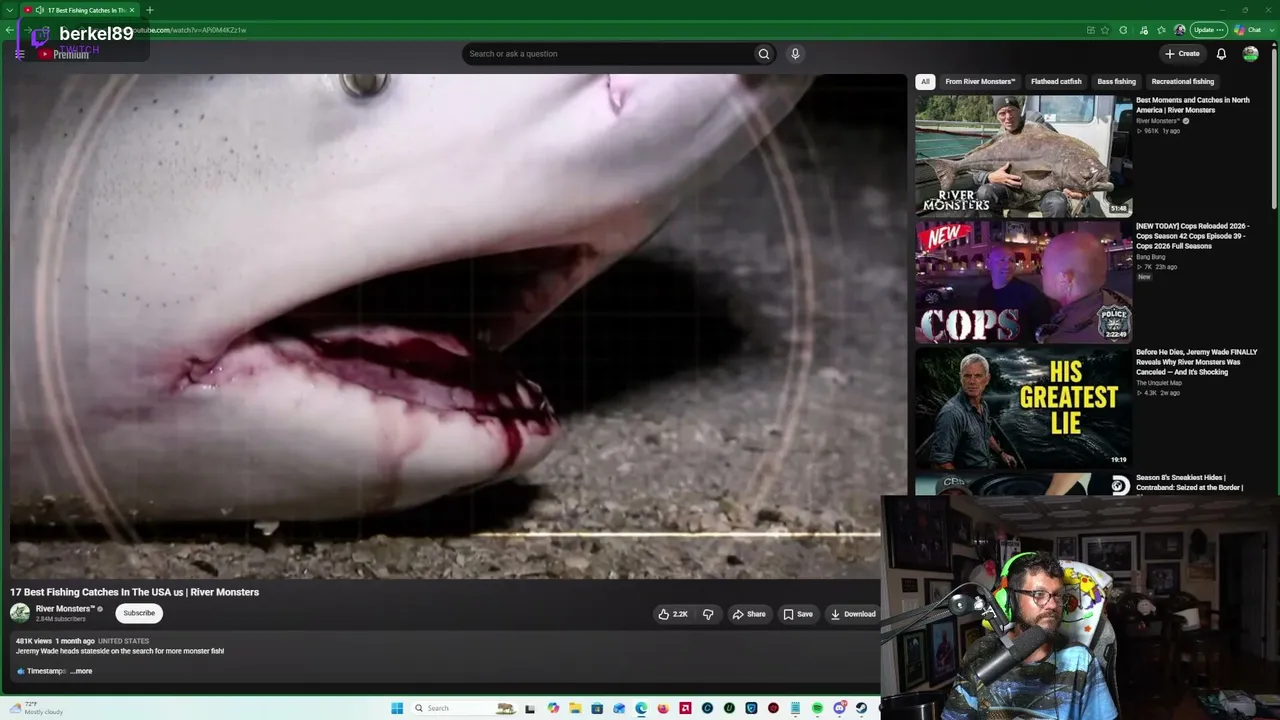1280x720 pixels.
Task: Open the River Monsters channel avatar
Action: pyautogui.click(x=20, y=613)
